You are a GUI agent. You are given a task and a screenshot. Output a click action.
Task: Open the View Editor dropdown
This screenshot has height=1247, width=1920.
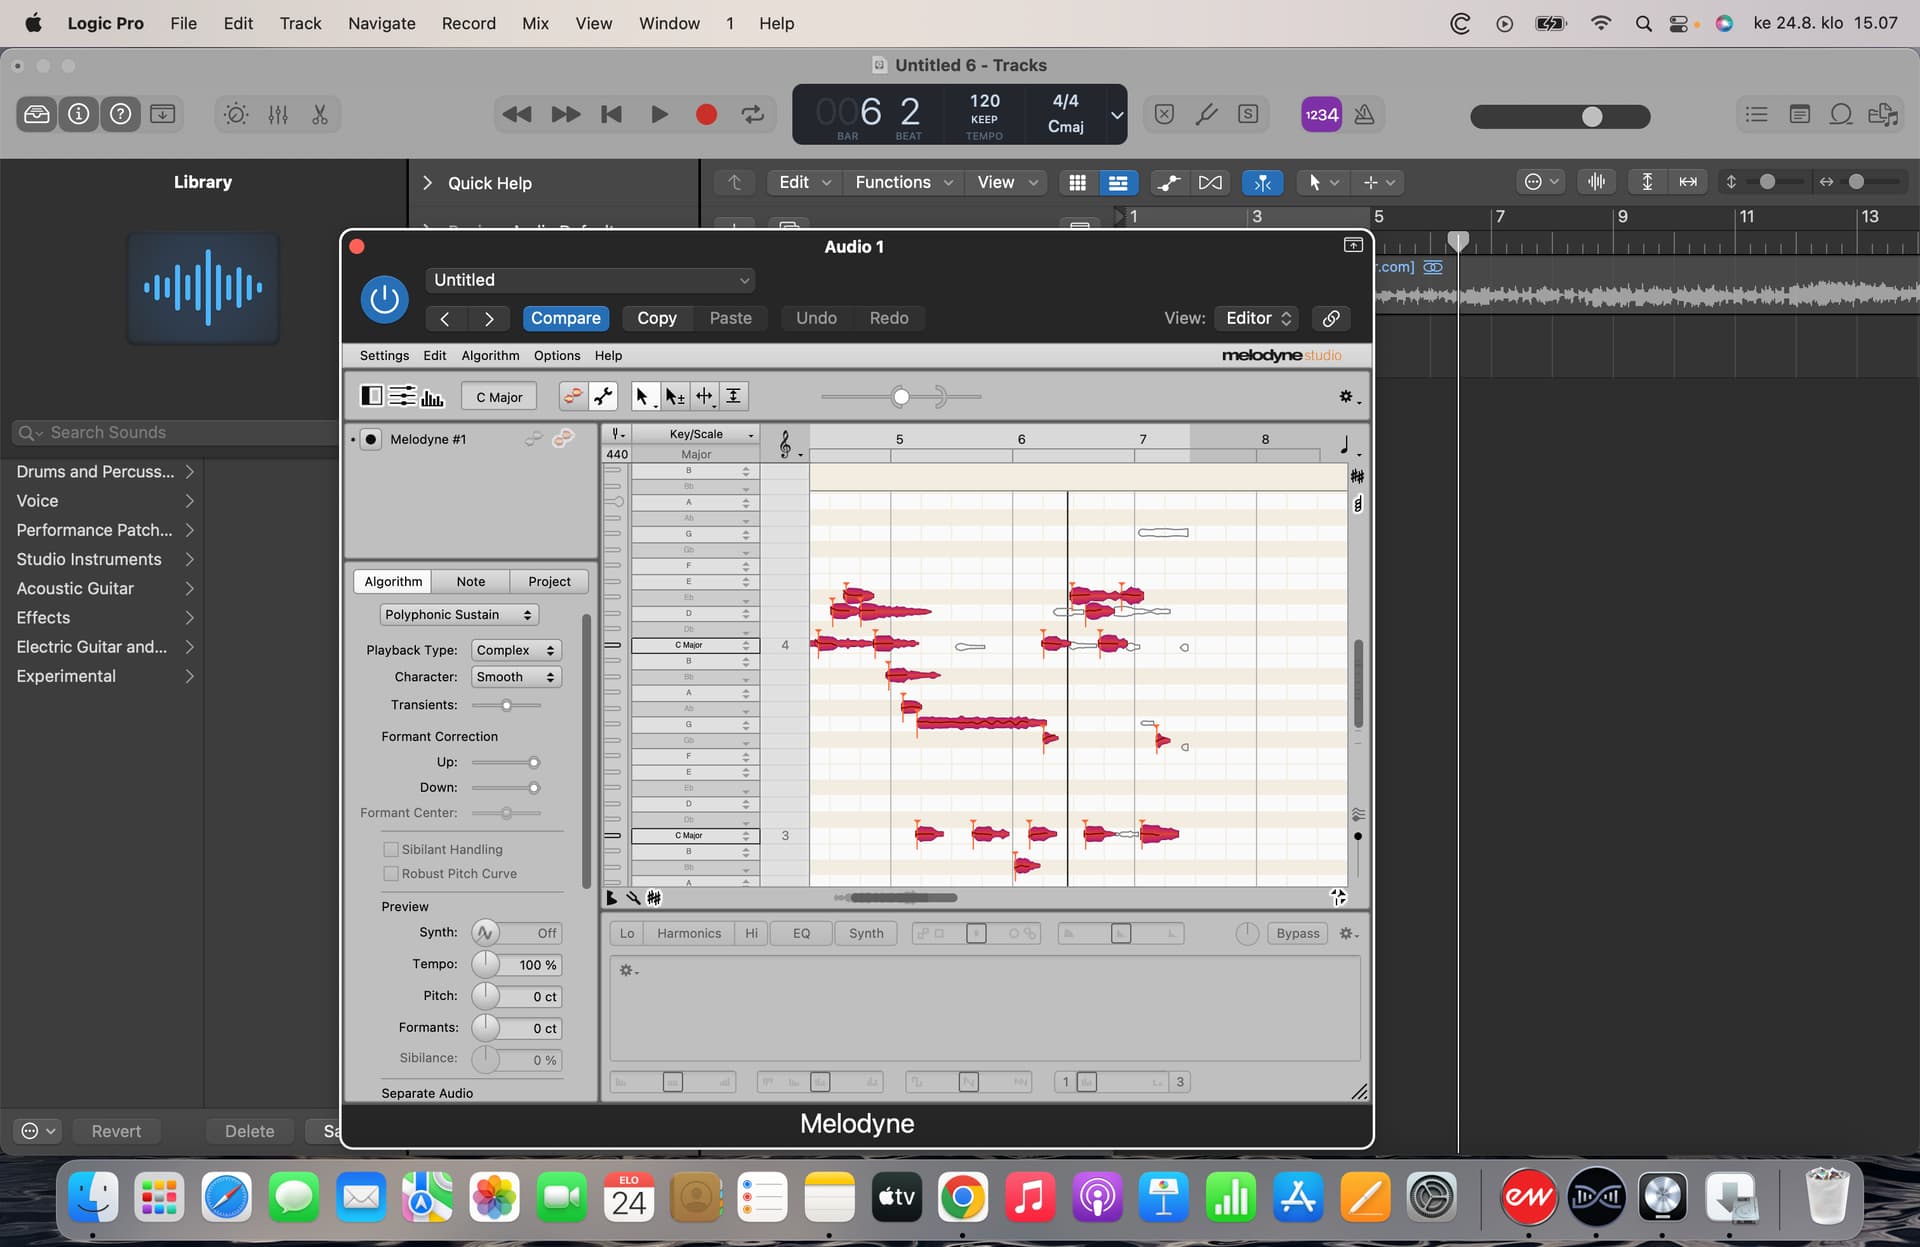pos(1257,318)
